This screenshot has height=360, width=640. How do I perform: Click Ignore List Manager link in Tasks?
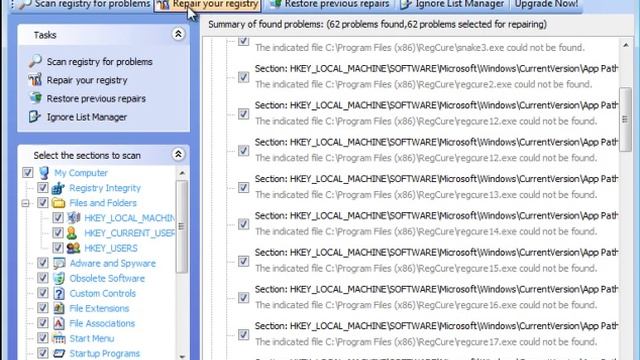click(87, 117)
